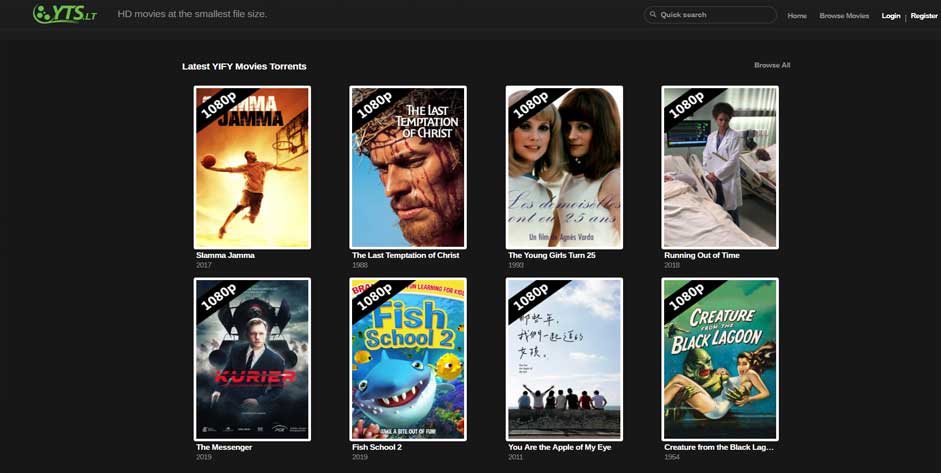The height and width of the screenshot is (473, 941).
Task: Click the magnifier icon in Quick search
Action: pos(653,15)
